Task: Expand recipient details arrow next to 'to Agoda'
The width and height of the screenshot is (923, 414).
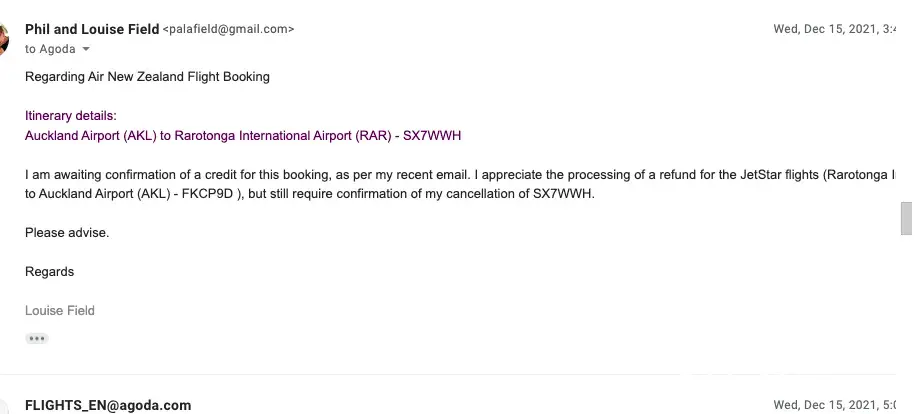Action: click(86, 49)
